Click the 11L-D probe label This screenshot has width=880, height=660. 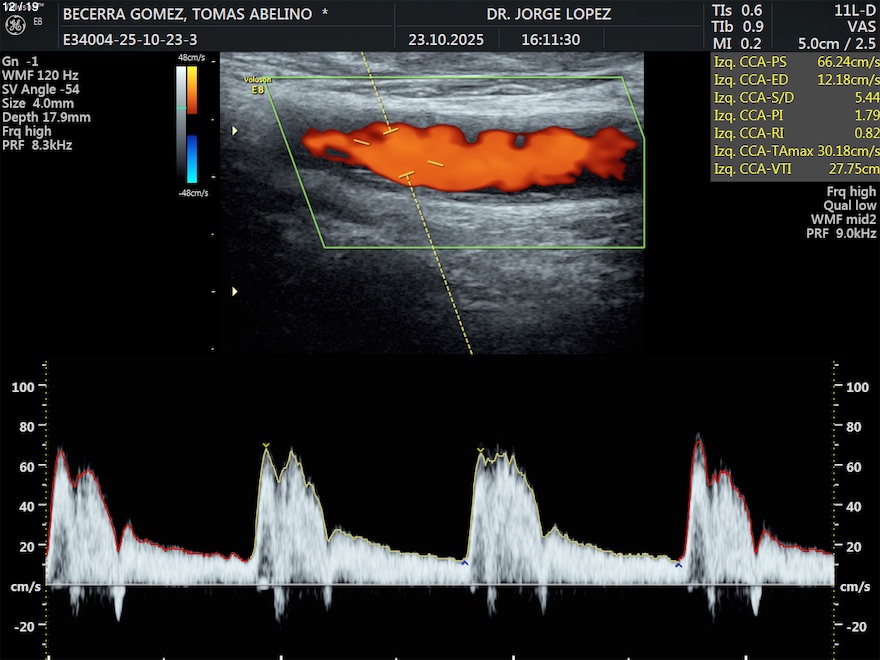[x=856, y=10]
